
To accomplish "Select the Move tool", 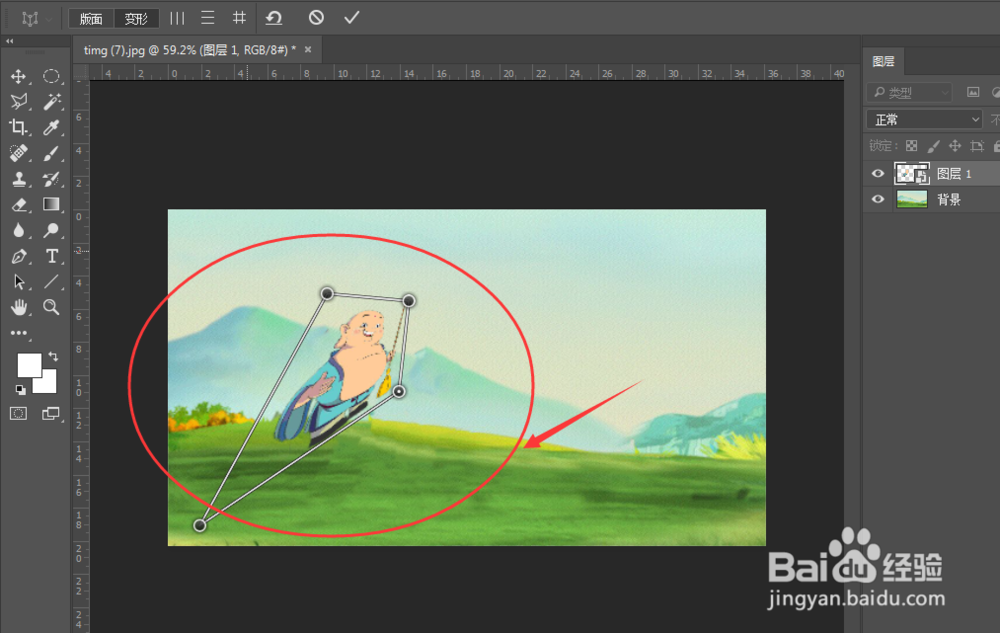I will click(18, 76).
